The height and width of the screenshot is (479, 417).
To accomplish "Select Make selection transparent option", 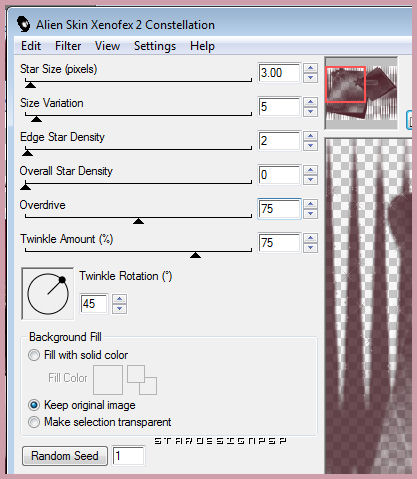I will 34,422.
